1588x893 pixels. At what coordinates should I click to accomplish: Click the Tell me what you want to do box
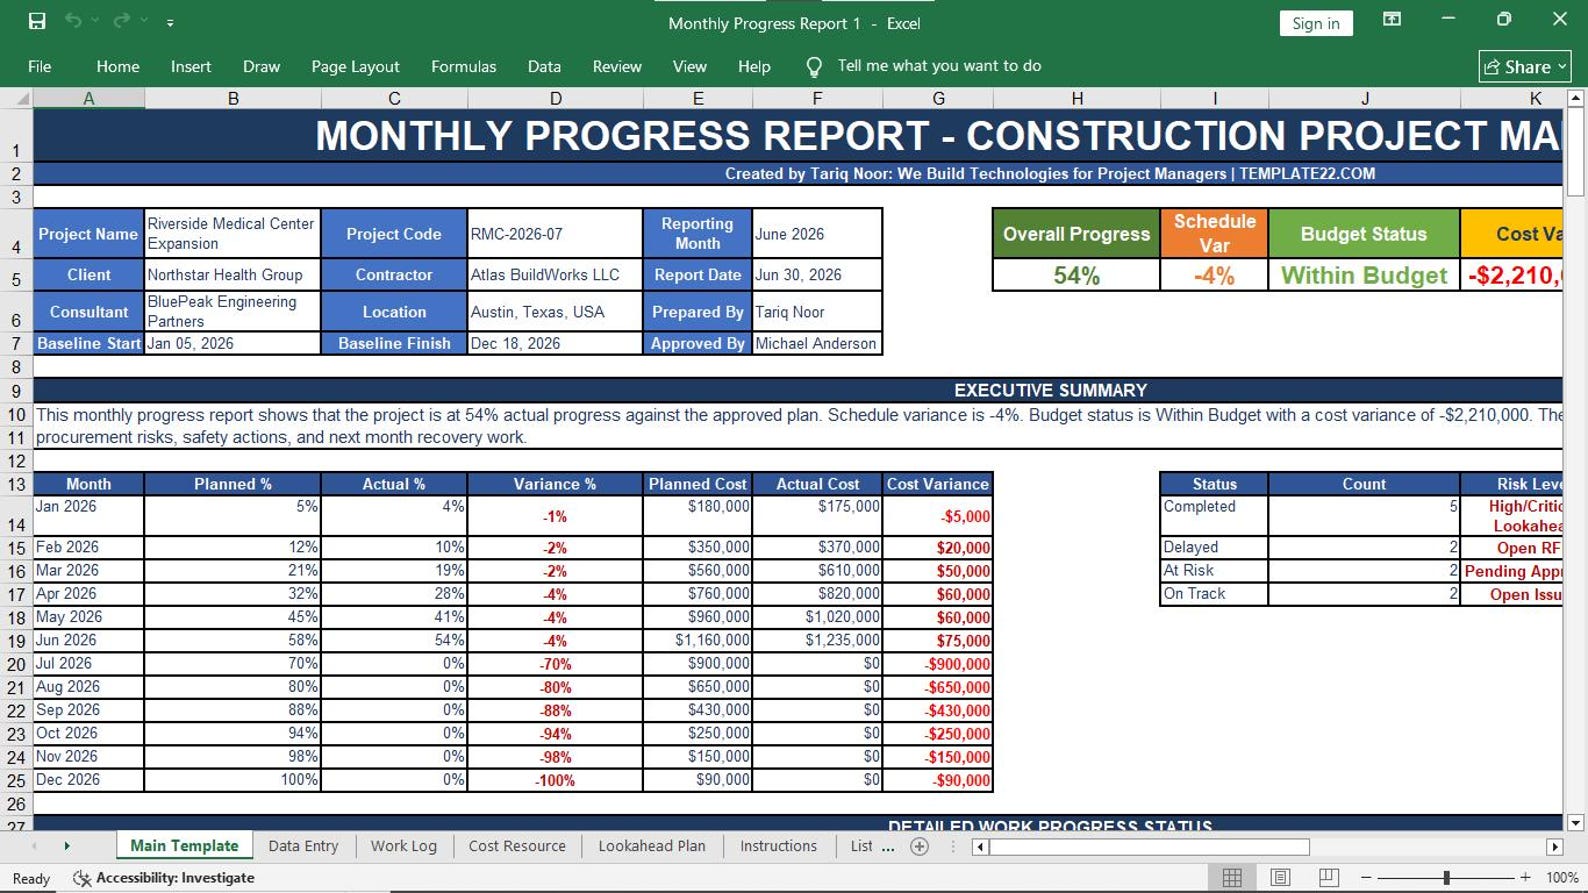tap(939, 66)
